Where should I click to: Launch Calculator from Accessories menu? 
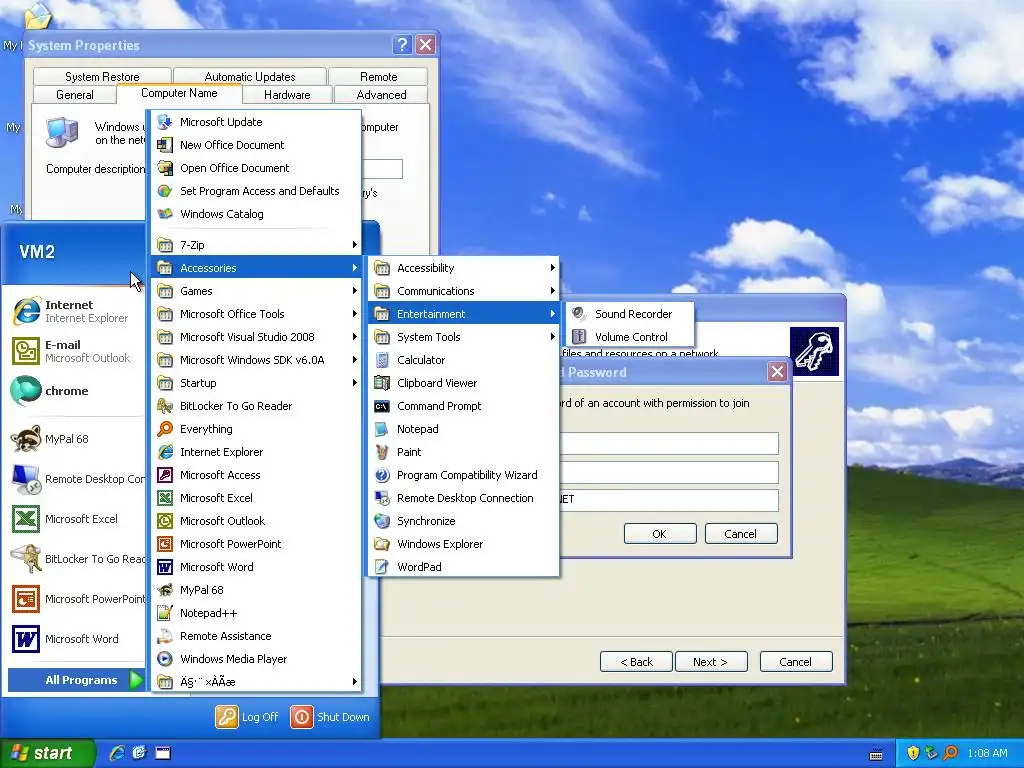[x=464, y=360]
